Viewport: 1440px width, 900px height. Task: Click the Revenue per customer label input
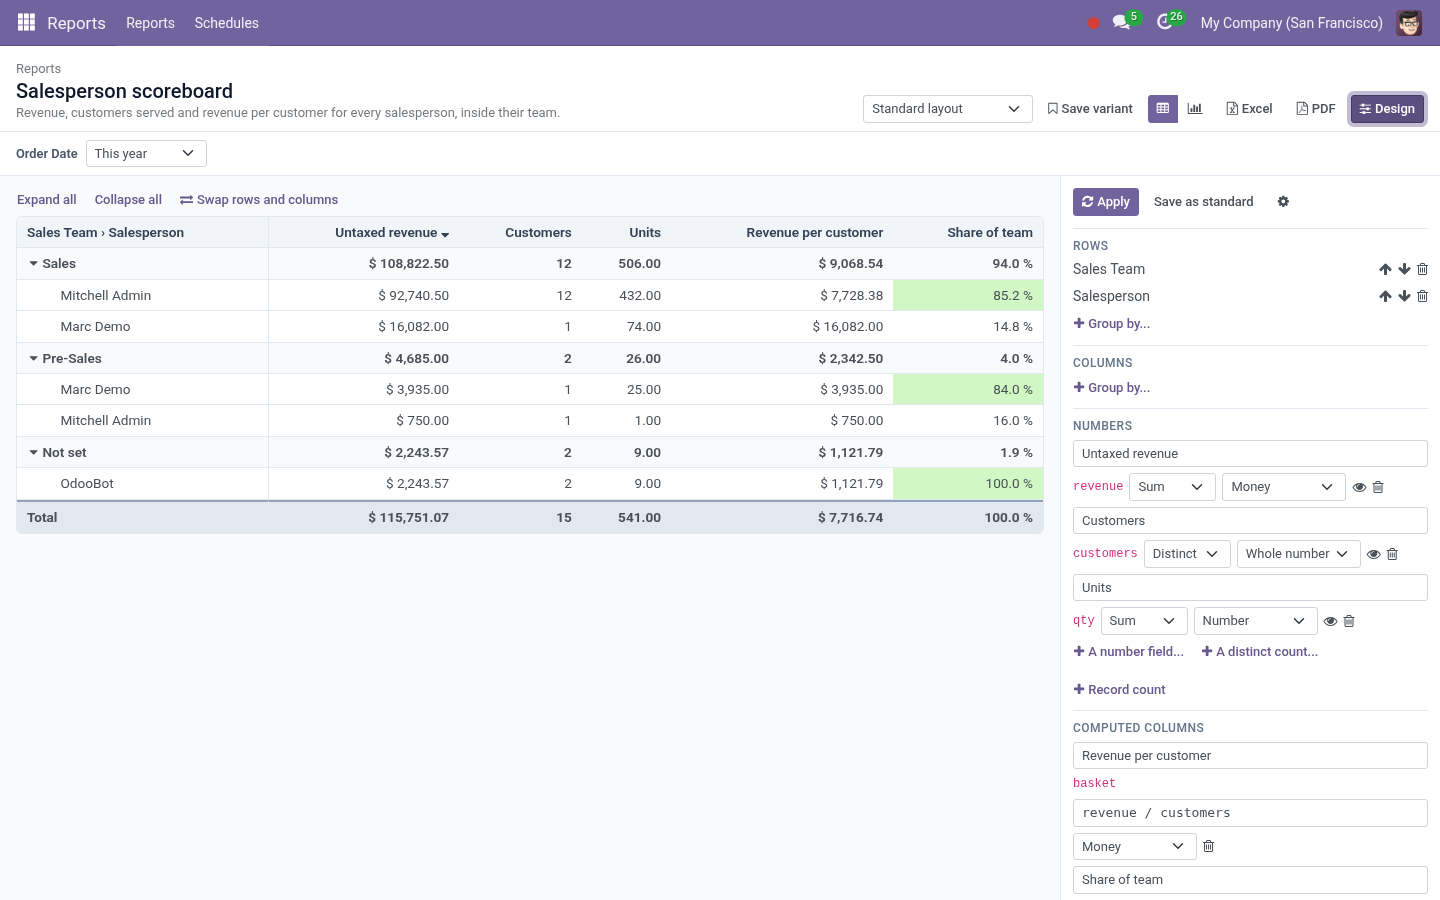[1250, 756]
